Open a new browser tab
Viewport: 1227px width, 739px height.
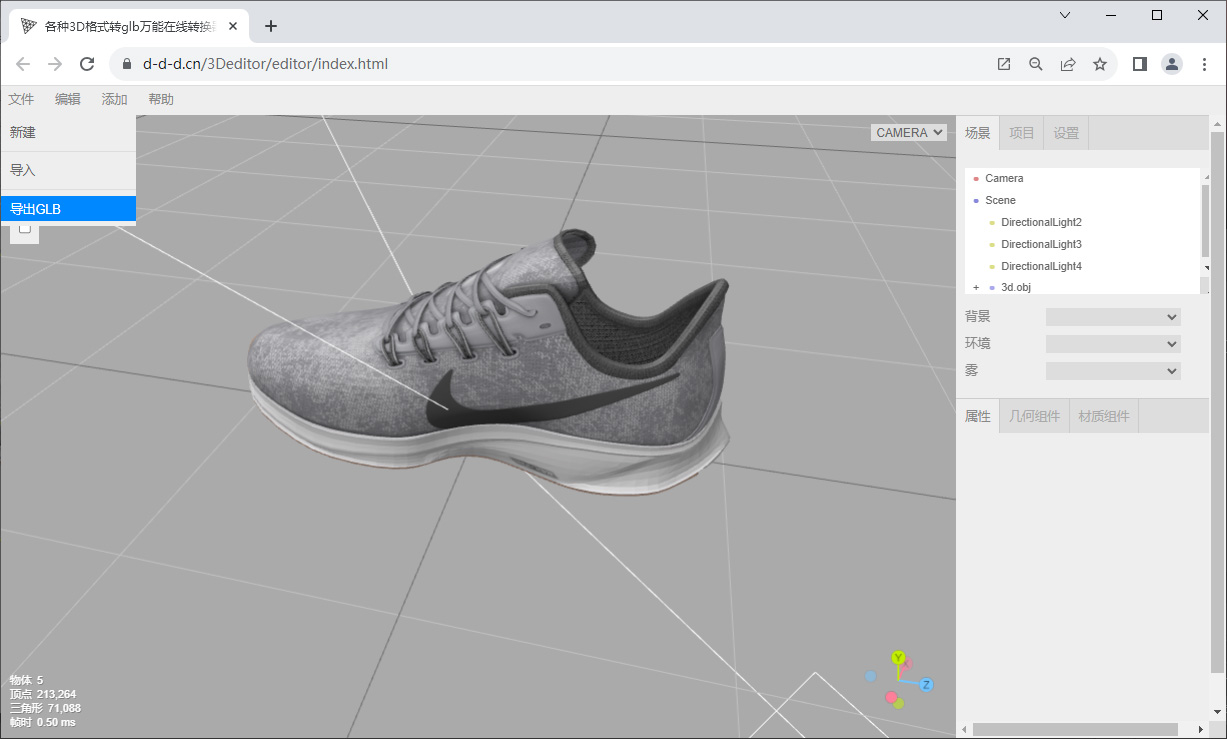271,26
